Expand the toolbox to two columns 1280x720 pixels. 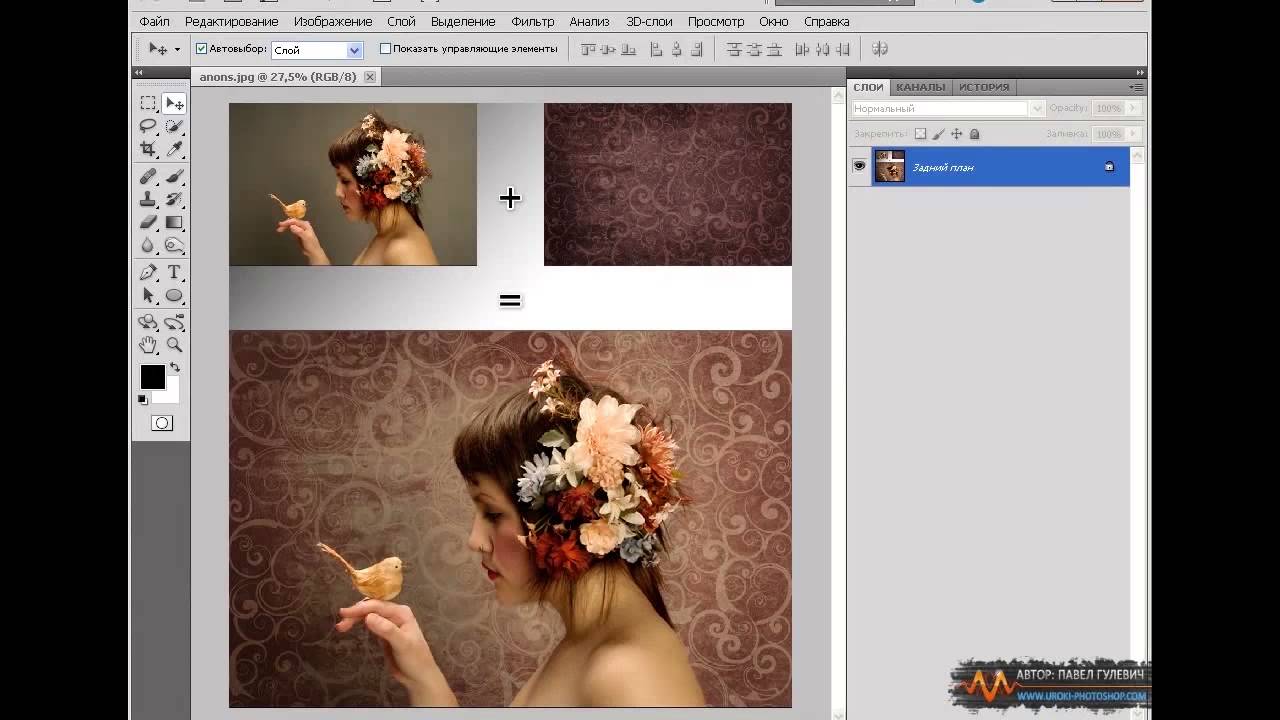pos(139,72)
